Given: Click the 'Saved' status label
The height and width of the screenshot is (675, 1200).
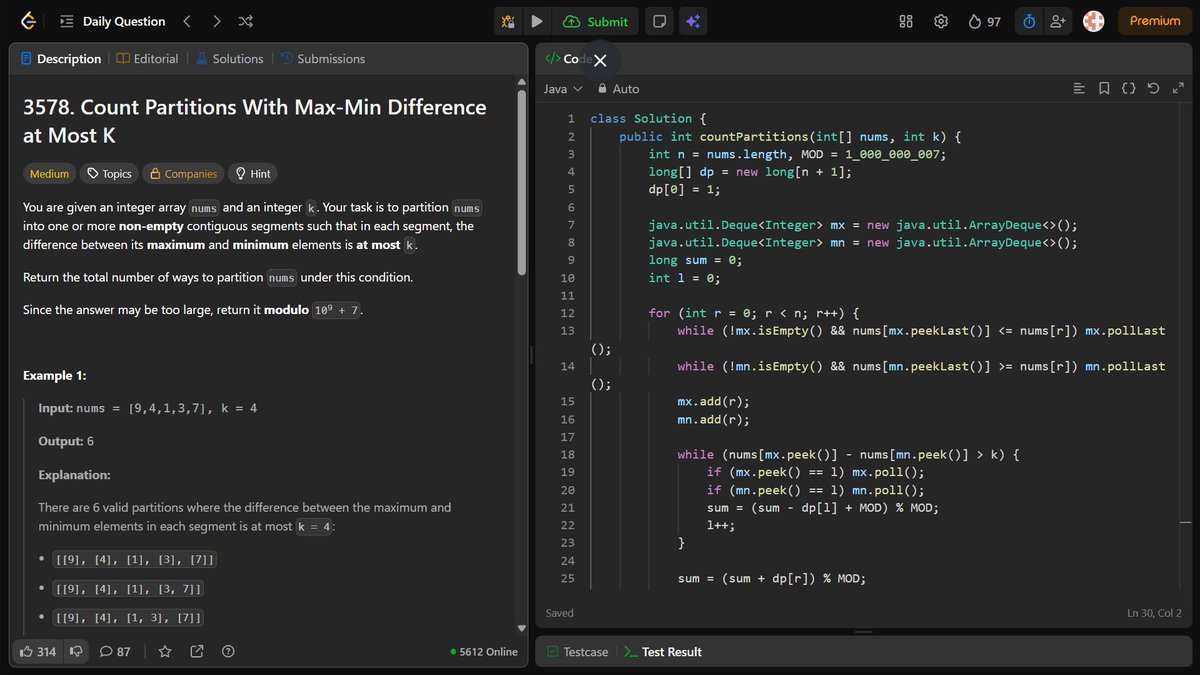Looking at the screenshot, I should point(560,613).
